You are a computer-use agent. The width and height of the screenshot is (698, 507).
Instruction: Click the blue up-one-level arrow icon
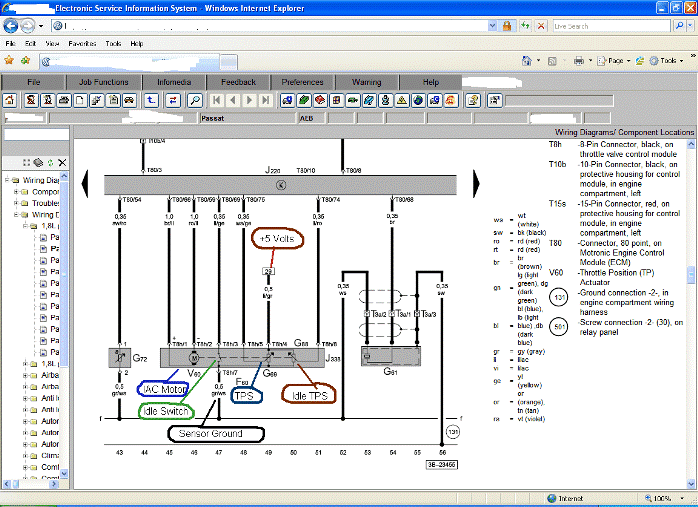coord(151,100)
